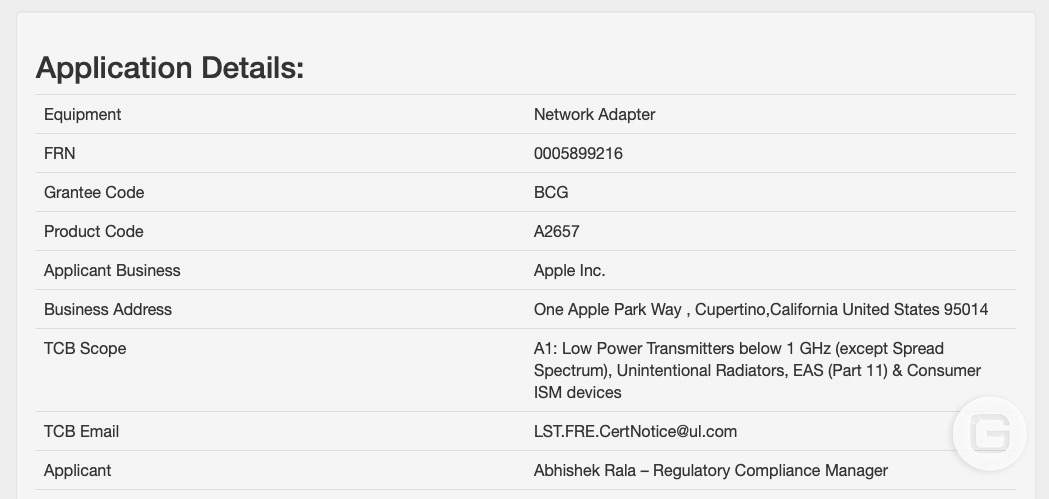Viewport: 1049px width, 499px height.
Task: Click the Product Code label
Action: point(94,231)
